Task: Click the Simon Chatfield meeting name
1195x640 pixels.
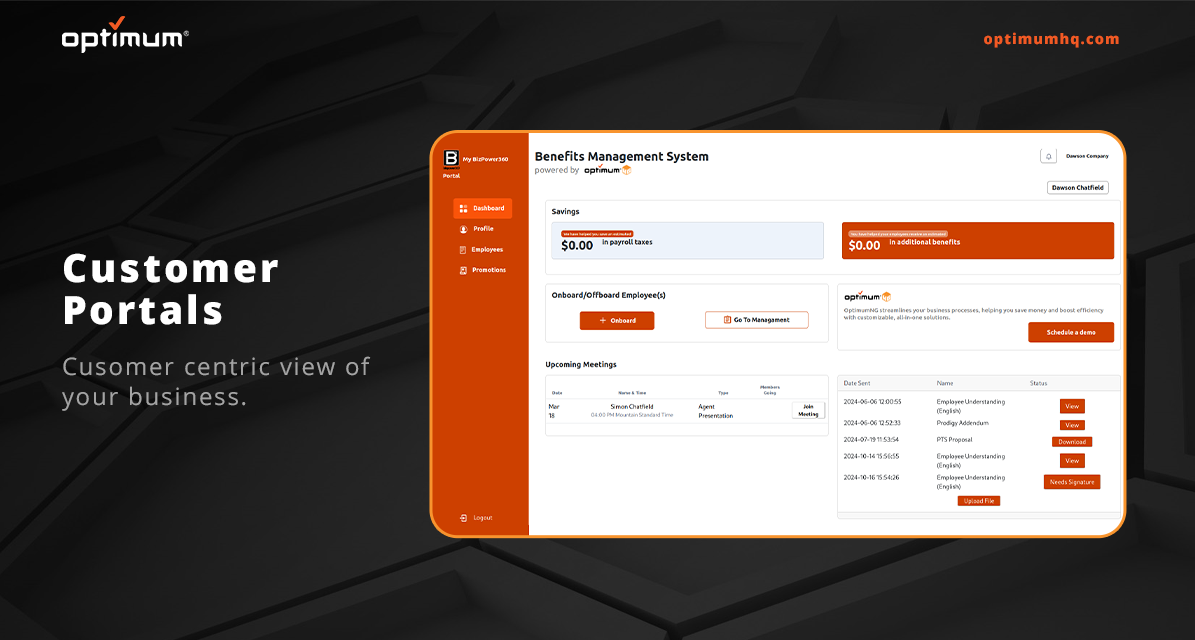Action: pos(632,407)
